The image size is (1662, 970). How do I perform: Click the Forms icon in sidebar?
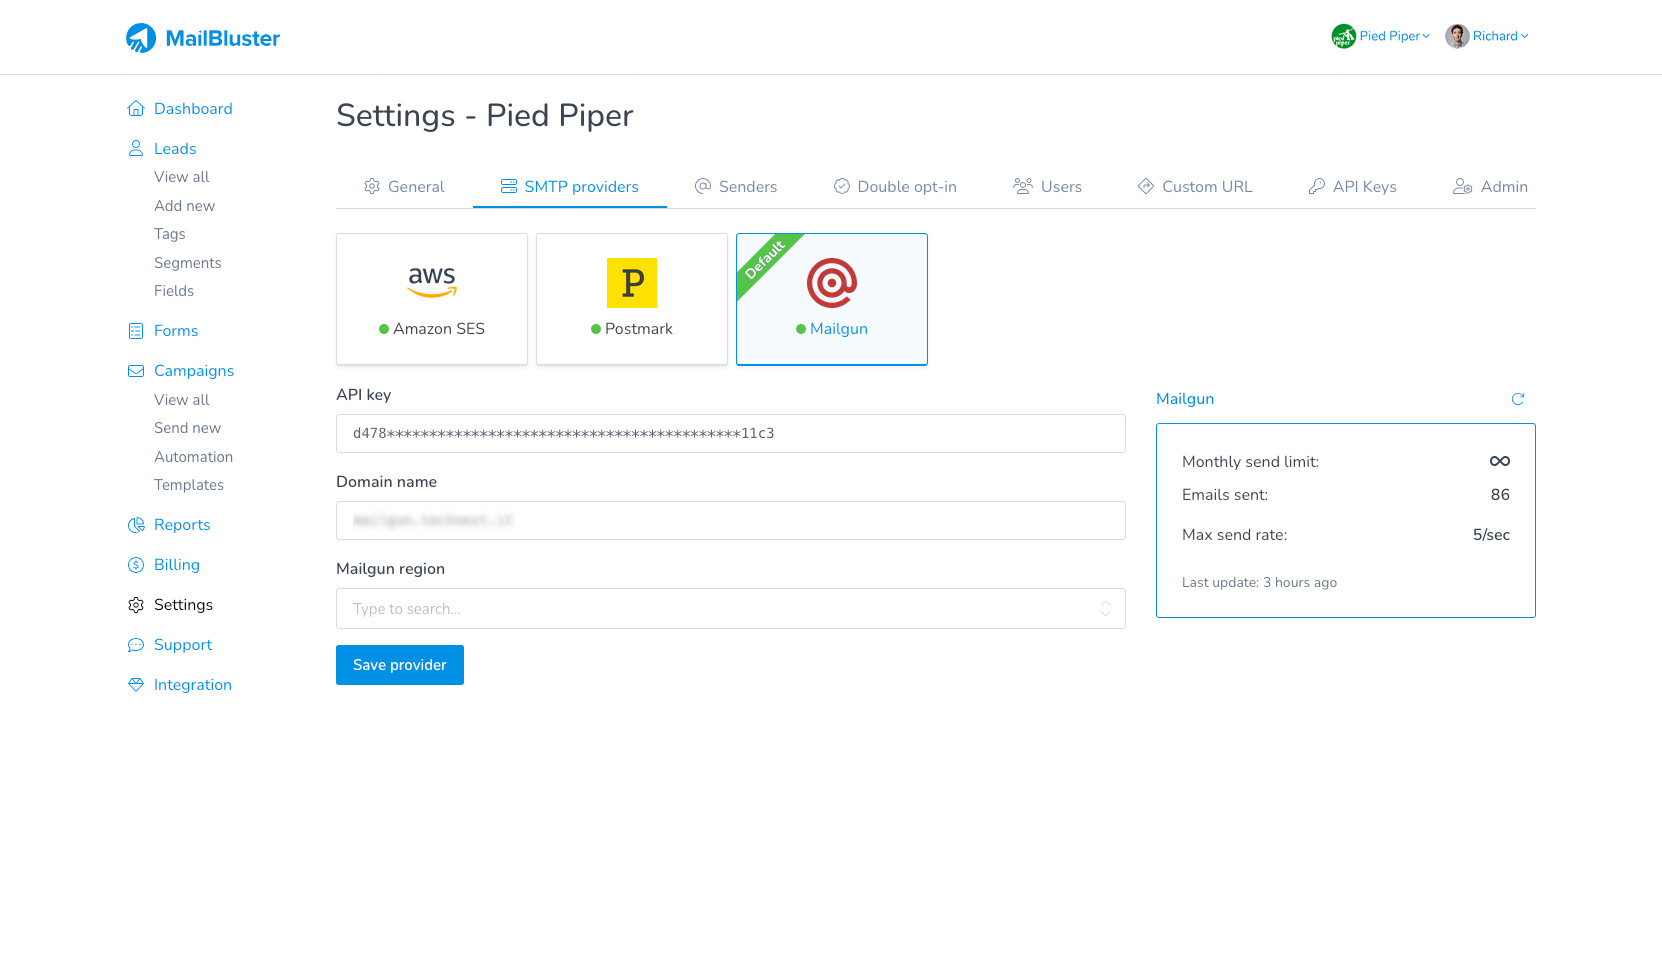pyautogui.click(x=136, y=330)
